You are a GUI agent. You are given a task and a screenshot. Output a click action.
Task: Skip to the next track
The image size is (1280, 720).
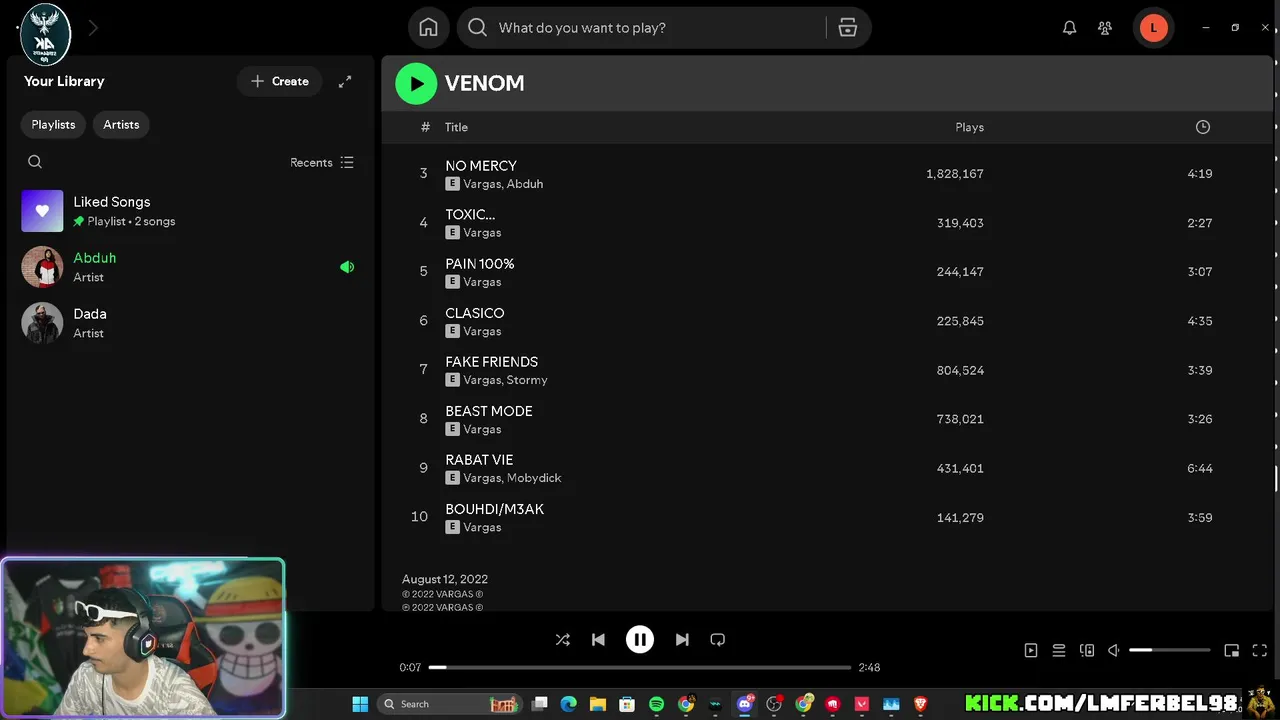click(x=682, y=640)
